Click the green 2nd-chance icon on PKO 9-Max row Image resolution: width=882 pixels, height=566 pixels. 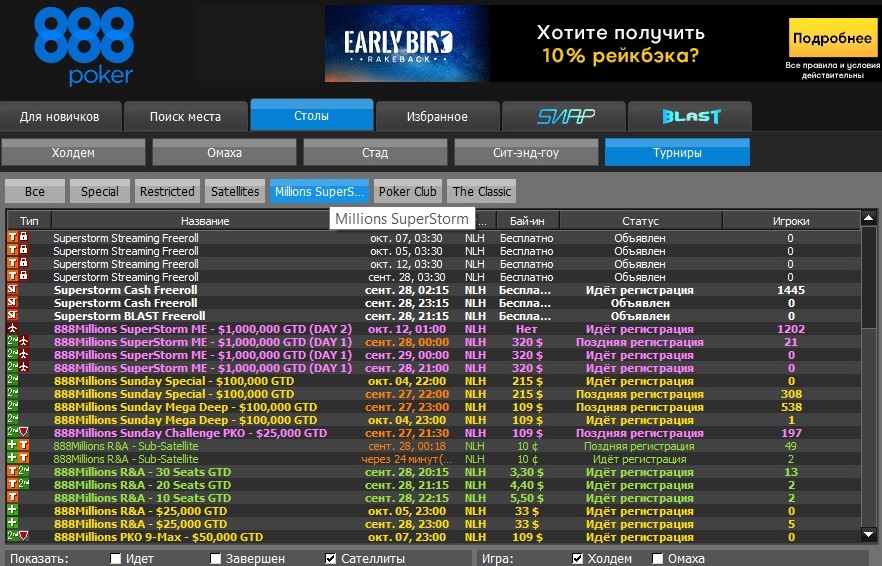coord(13,537)
